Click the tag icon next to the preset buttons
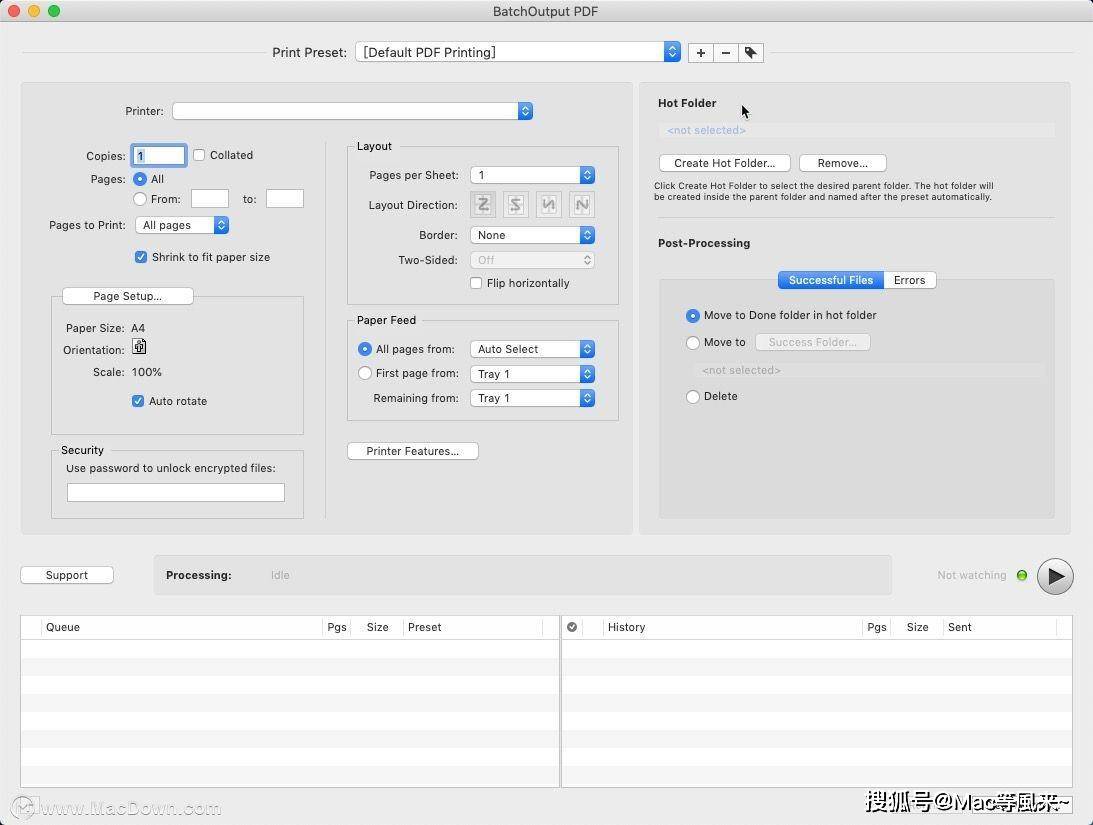 [x=751, y=53]
